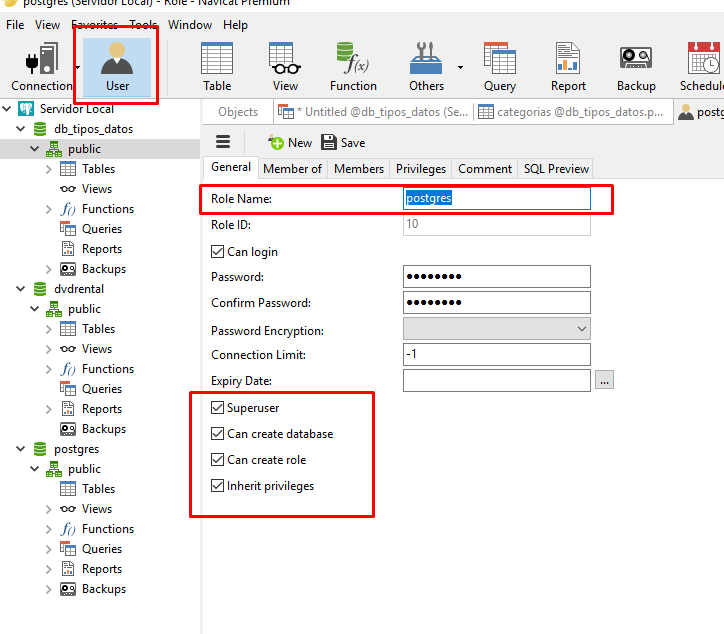Toggle Can create database checkbox

(217, 434)
